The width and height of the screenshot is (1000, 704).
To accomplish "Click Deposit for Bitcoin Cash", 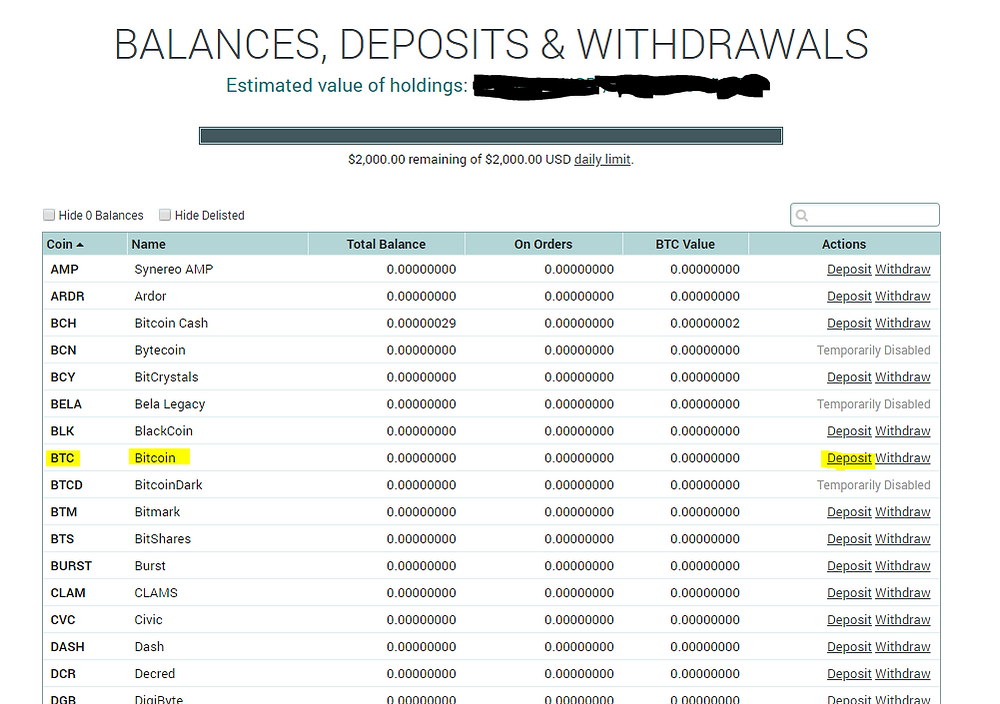I will [849, 323].
